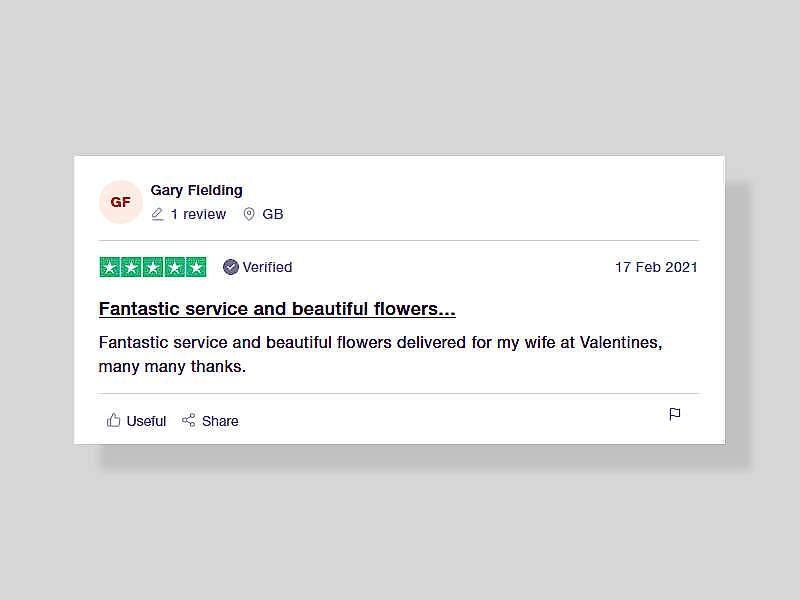Click the review body paragraph text

pyautogui.click(x=381, y=354)
